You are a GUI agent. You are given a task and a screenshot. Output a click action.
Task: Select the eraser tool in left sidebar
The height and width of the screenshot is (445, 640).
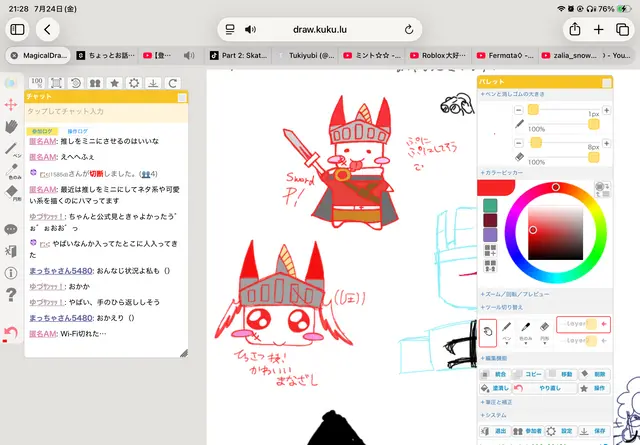pyautogui.click(x=12, y=193)
